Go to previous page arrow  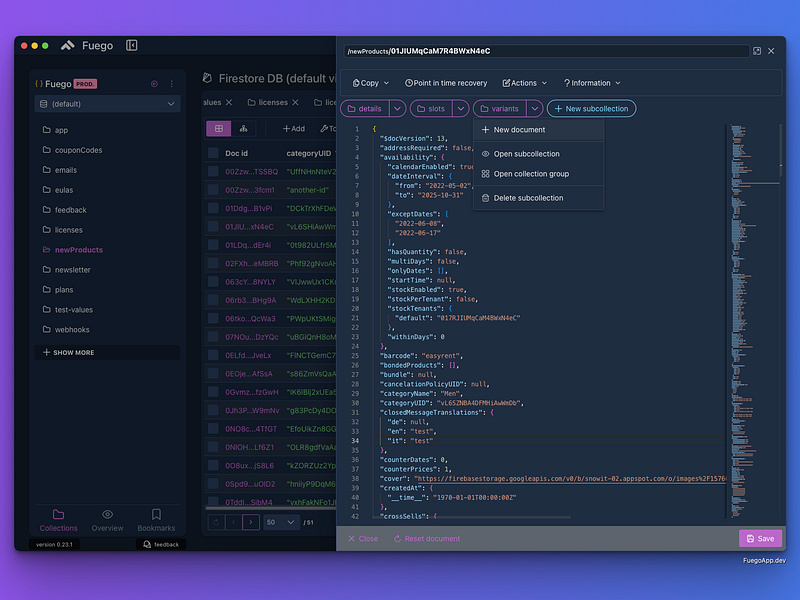[234, 522]
